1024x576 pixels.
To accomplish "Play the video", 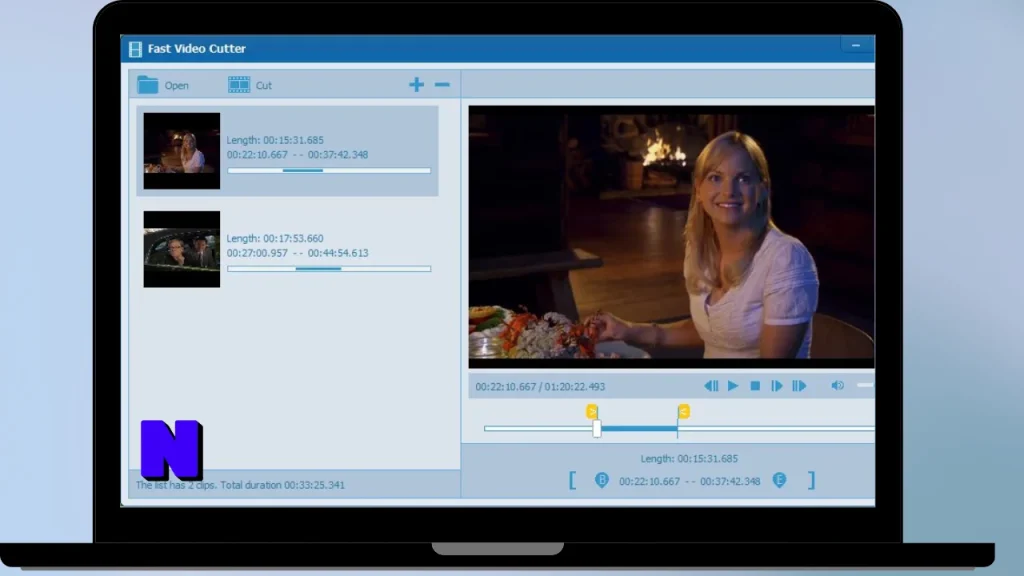I will point(733,386).
